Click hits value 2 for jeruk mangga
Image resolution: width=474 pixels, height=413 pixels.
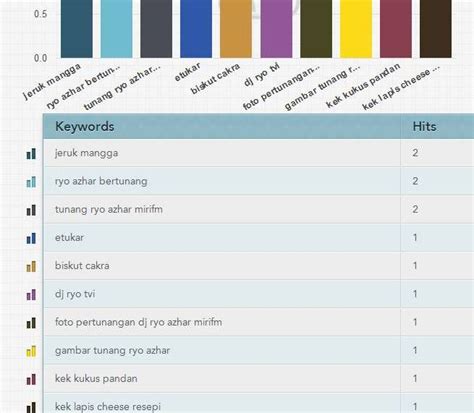[x=415, y=153]
